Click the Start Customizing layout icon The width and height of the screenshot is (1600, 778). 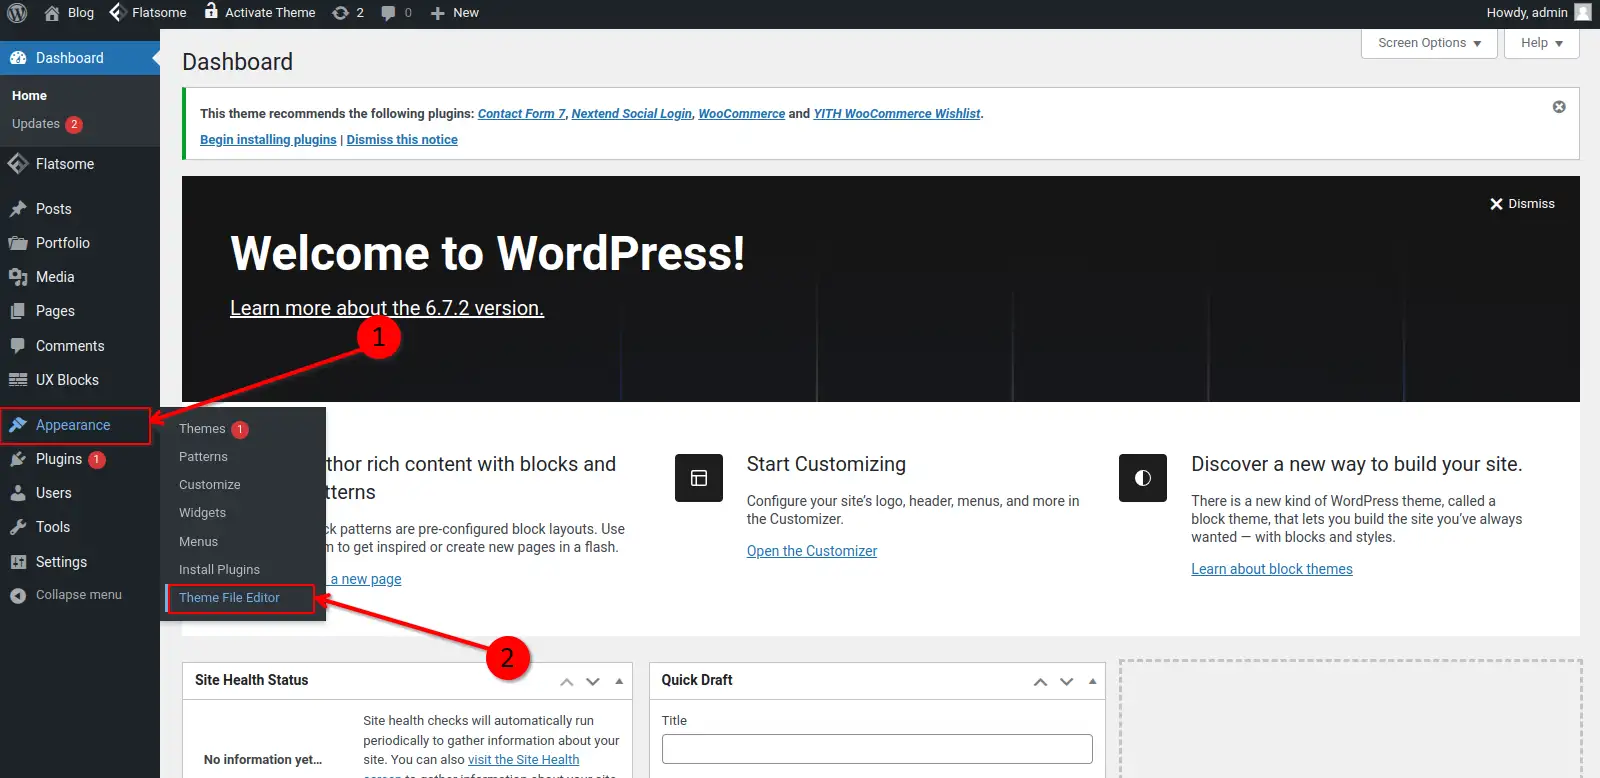699,478
